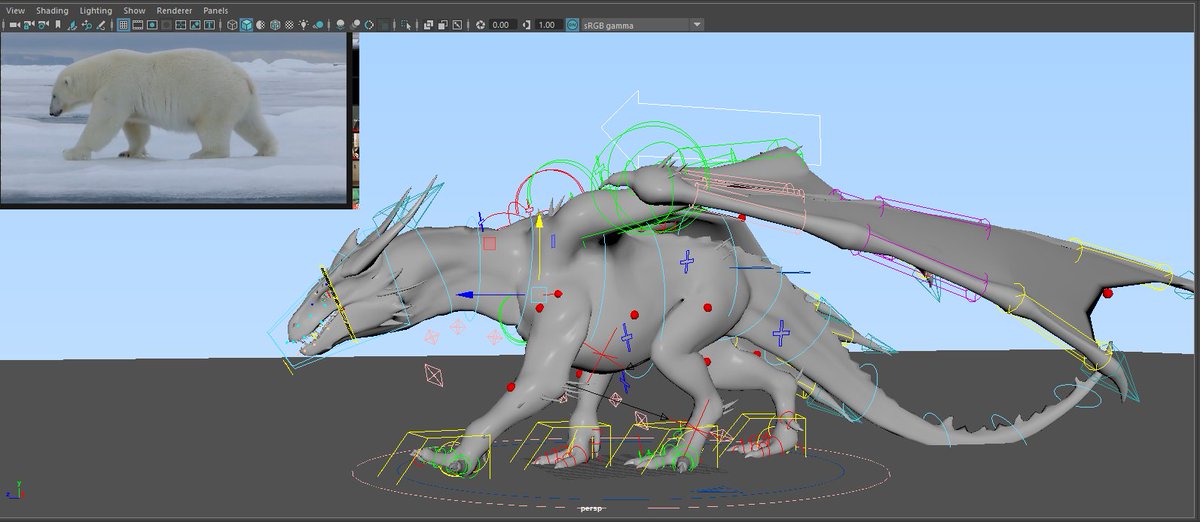Open the Lighting menu
The image size is (1200, 522).
pos(96,10)
